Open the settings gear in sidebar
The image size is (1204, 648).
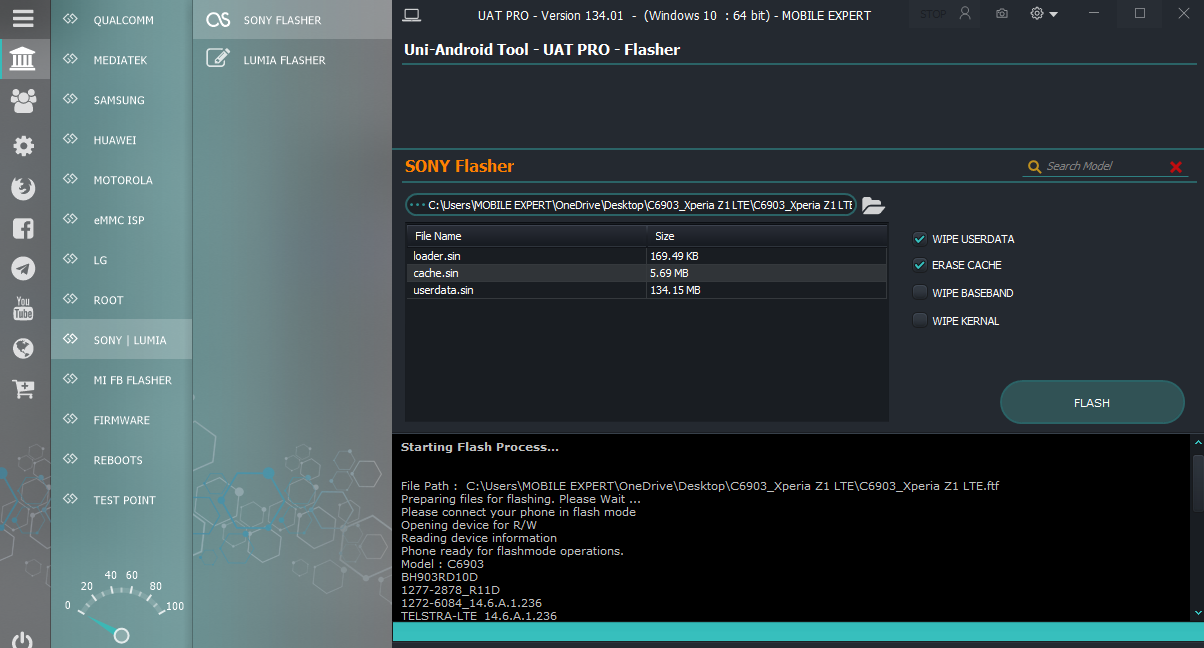coord(23,146)
